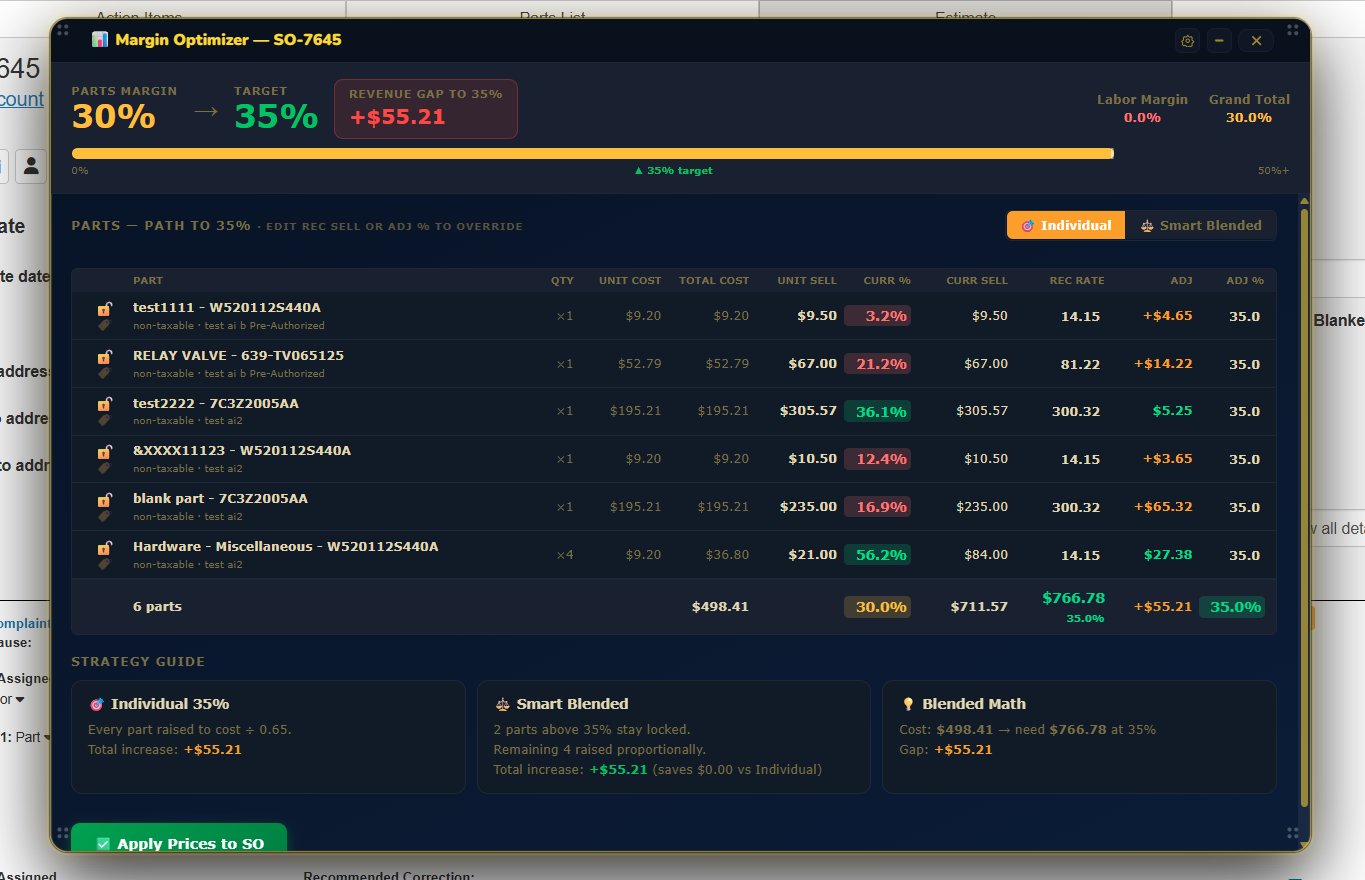Click the Revenue Gap to 35% box
Viewport: 1365px width, 880px height.
pos(426,108)
